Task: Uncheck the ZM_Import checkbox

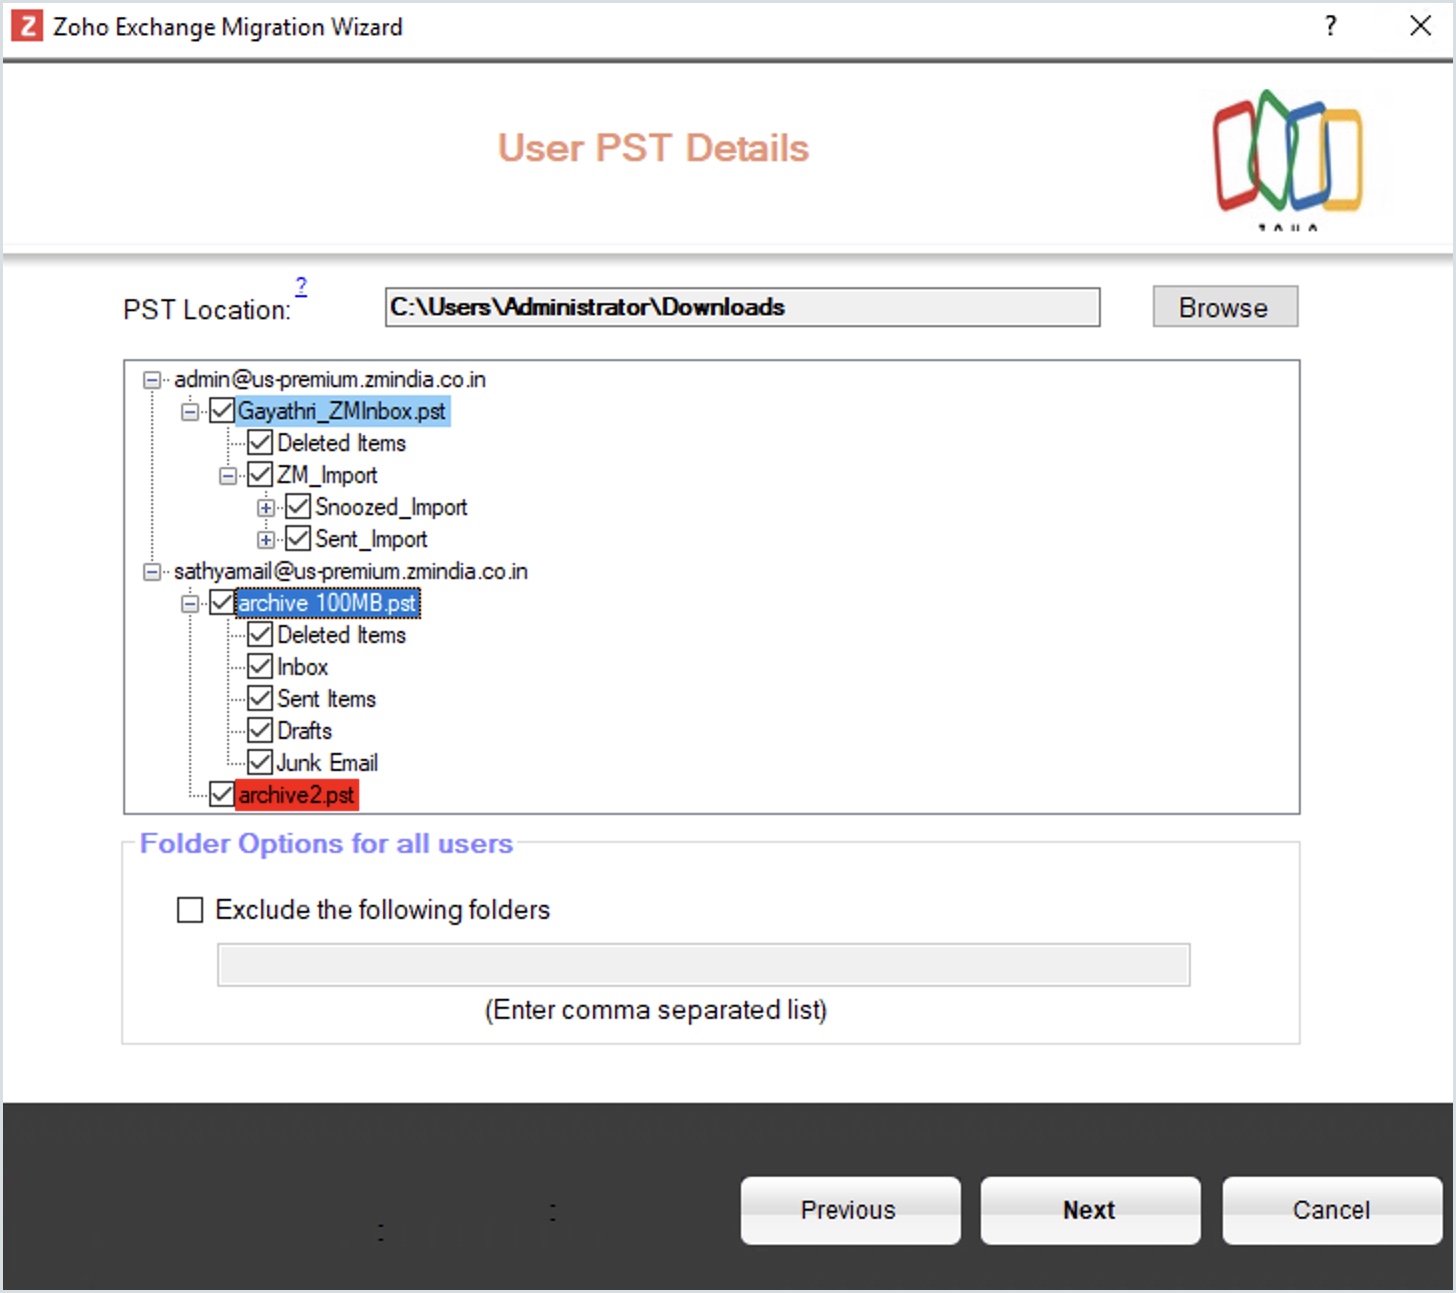Action: [x=259, y=475]
